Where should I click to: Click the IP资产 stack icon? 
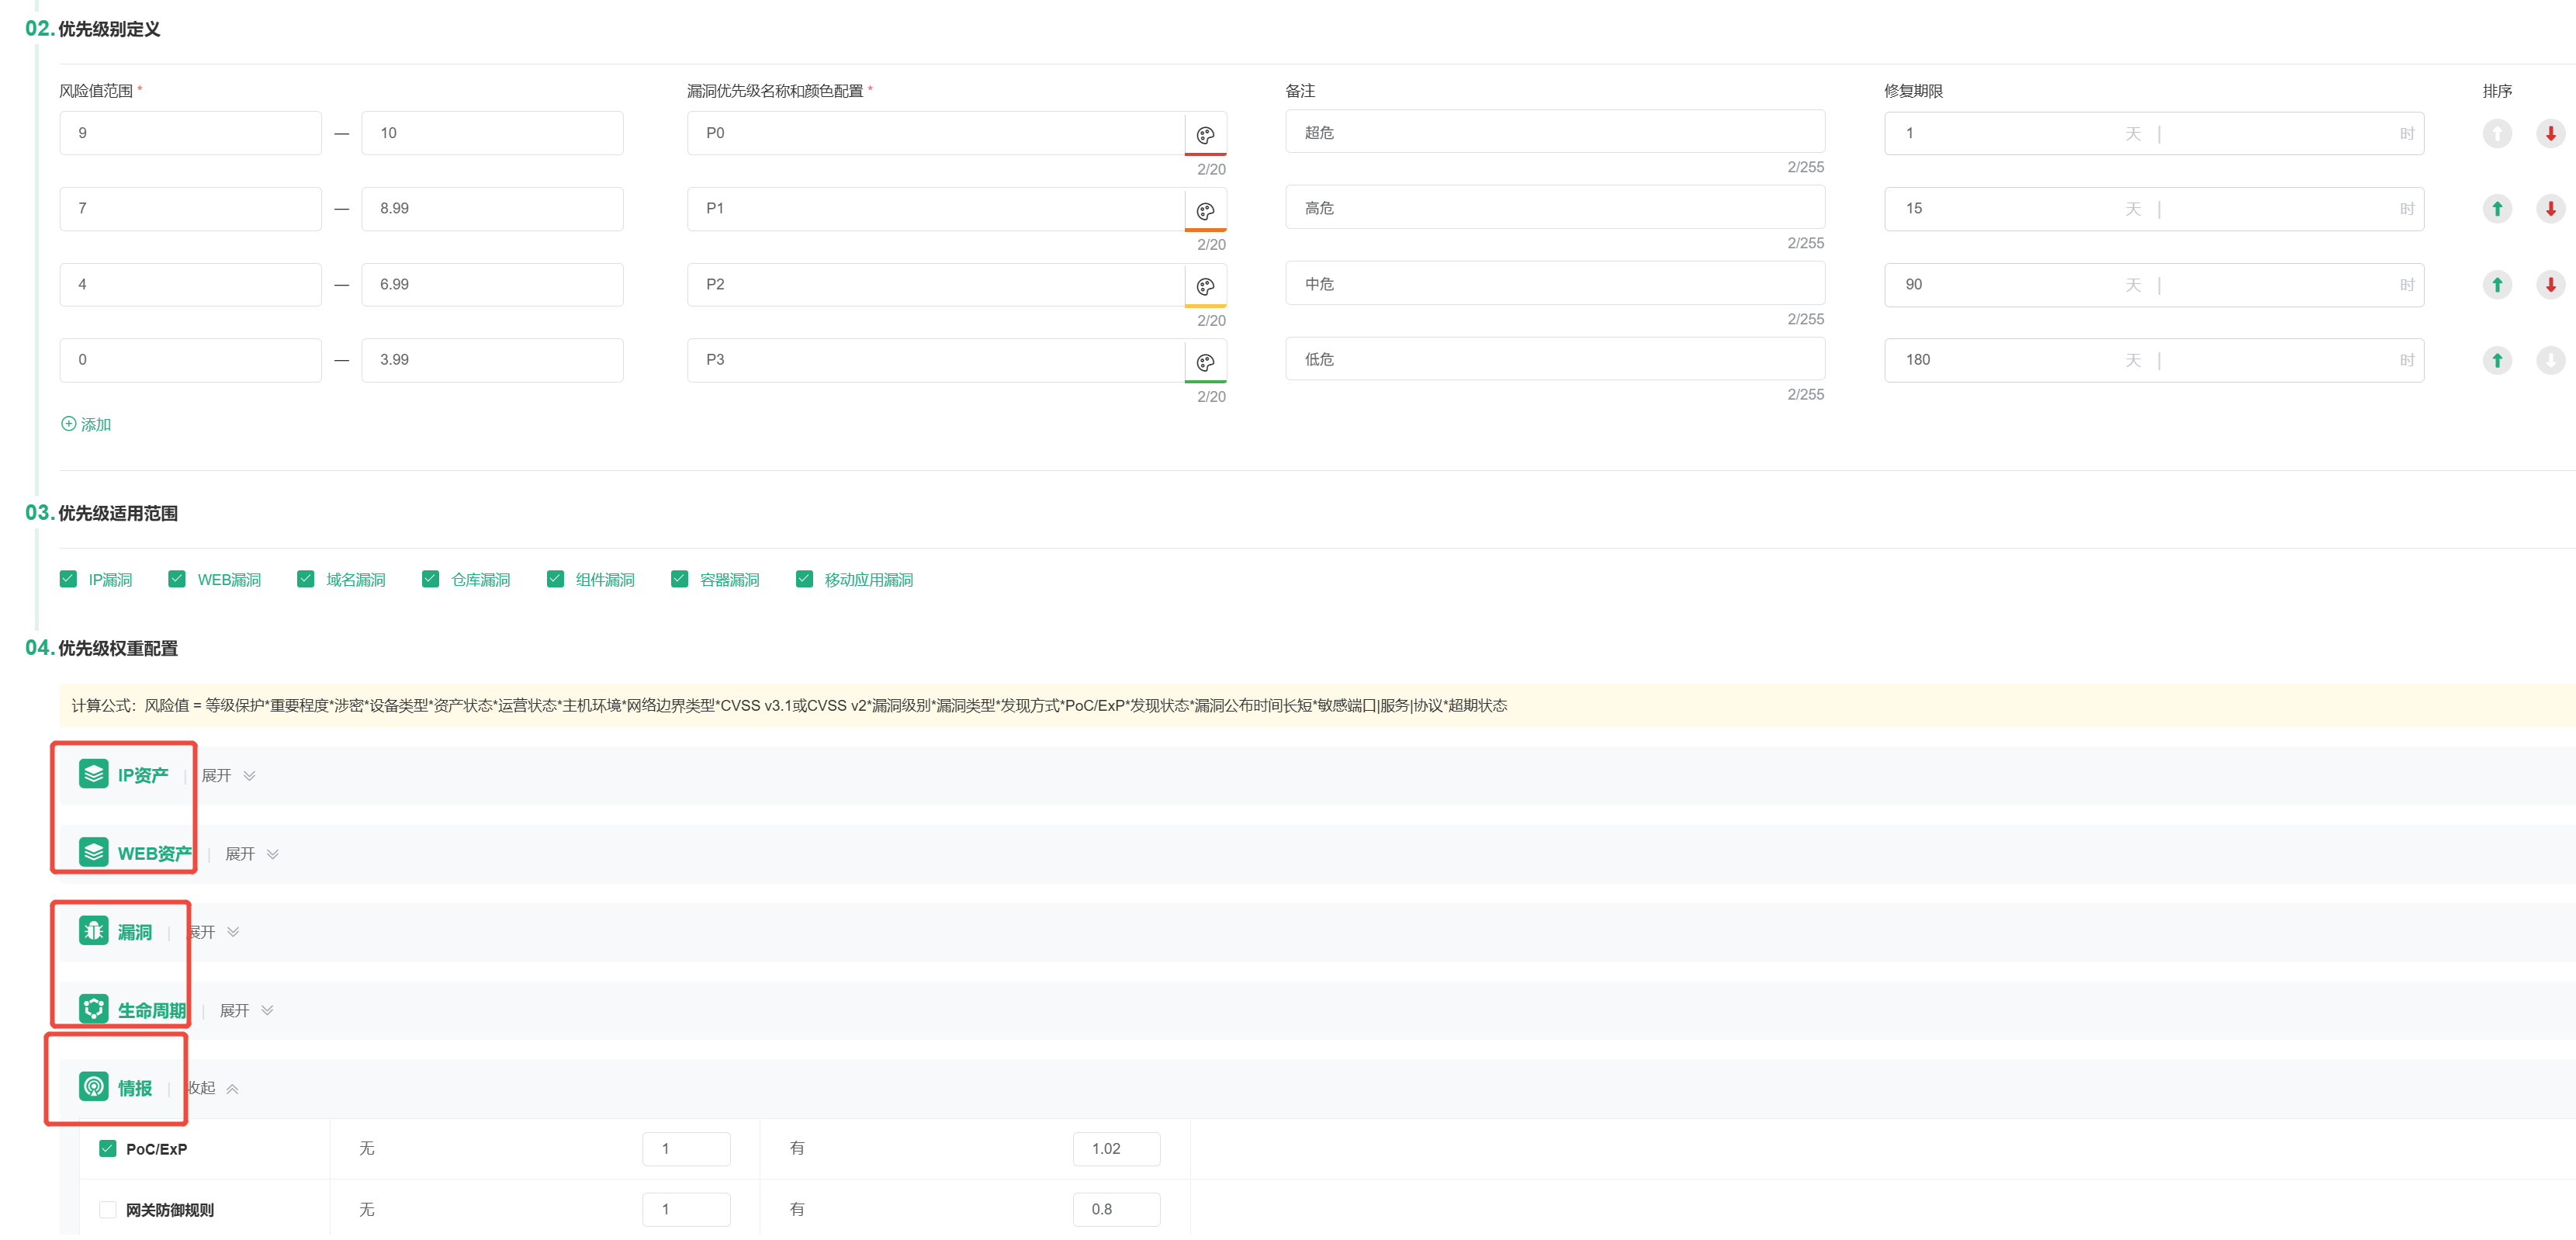click(94, 774)
